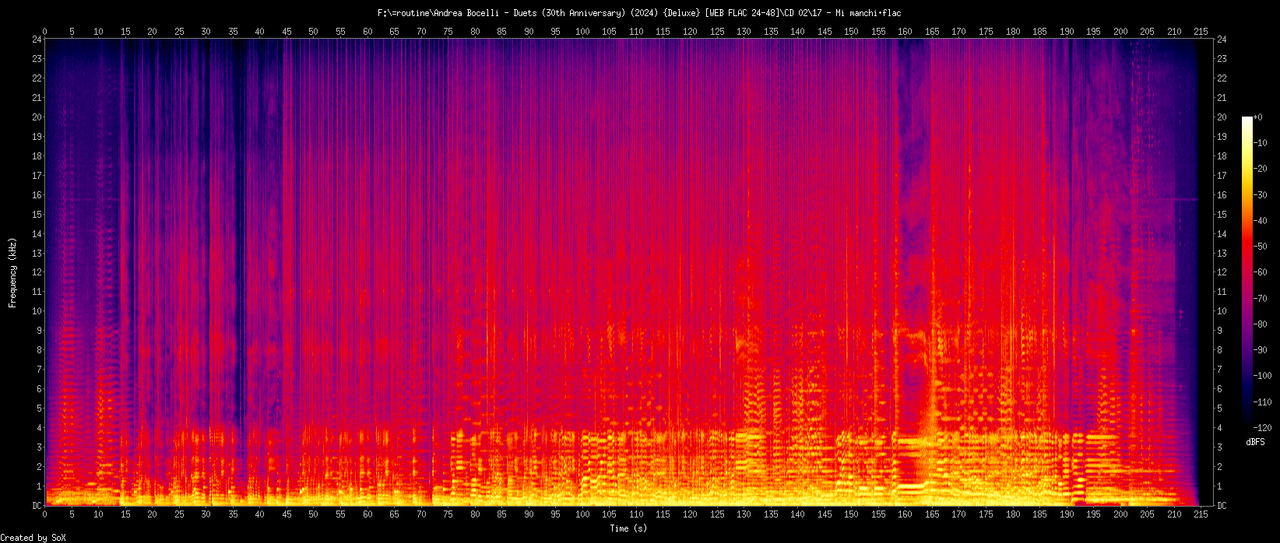Select the "+0" label on the dBFS scale

[1259, 117]
